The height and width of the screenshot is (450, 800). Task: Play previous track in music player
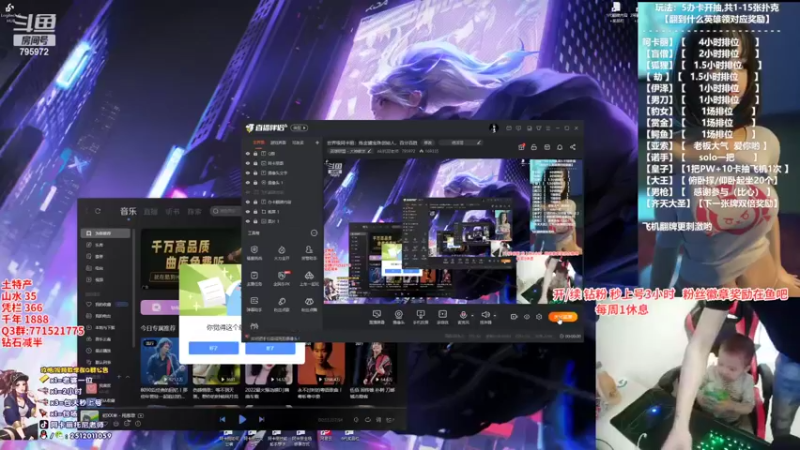[x=222, y=419]
